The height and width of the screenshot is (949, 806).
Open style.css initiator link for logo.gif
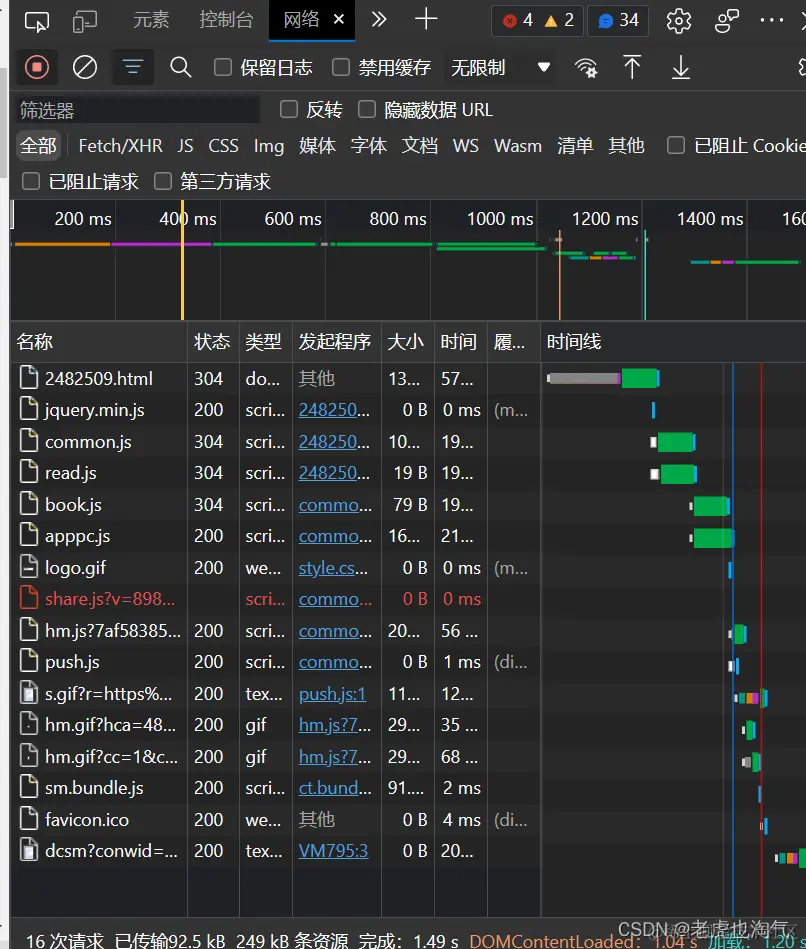pyautogui.click(x=333, y=568)
